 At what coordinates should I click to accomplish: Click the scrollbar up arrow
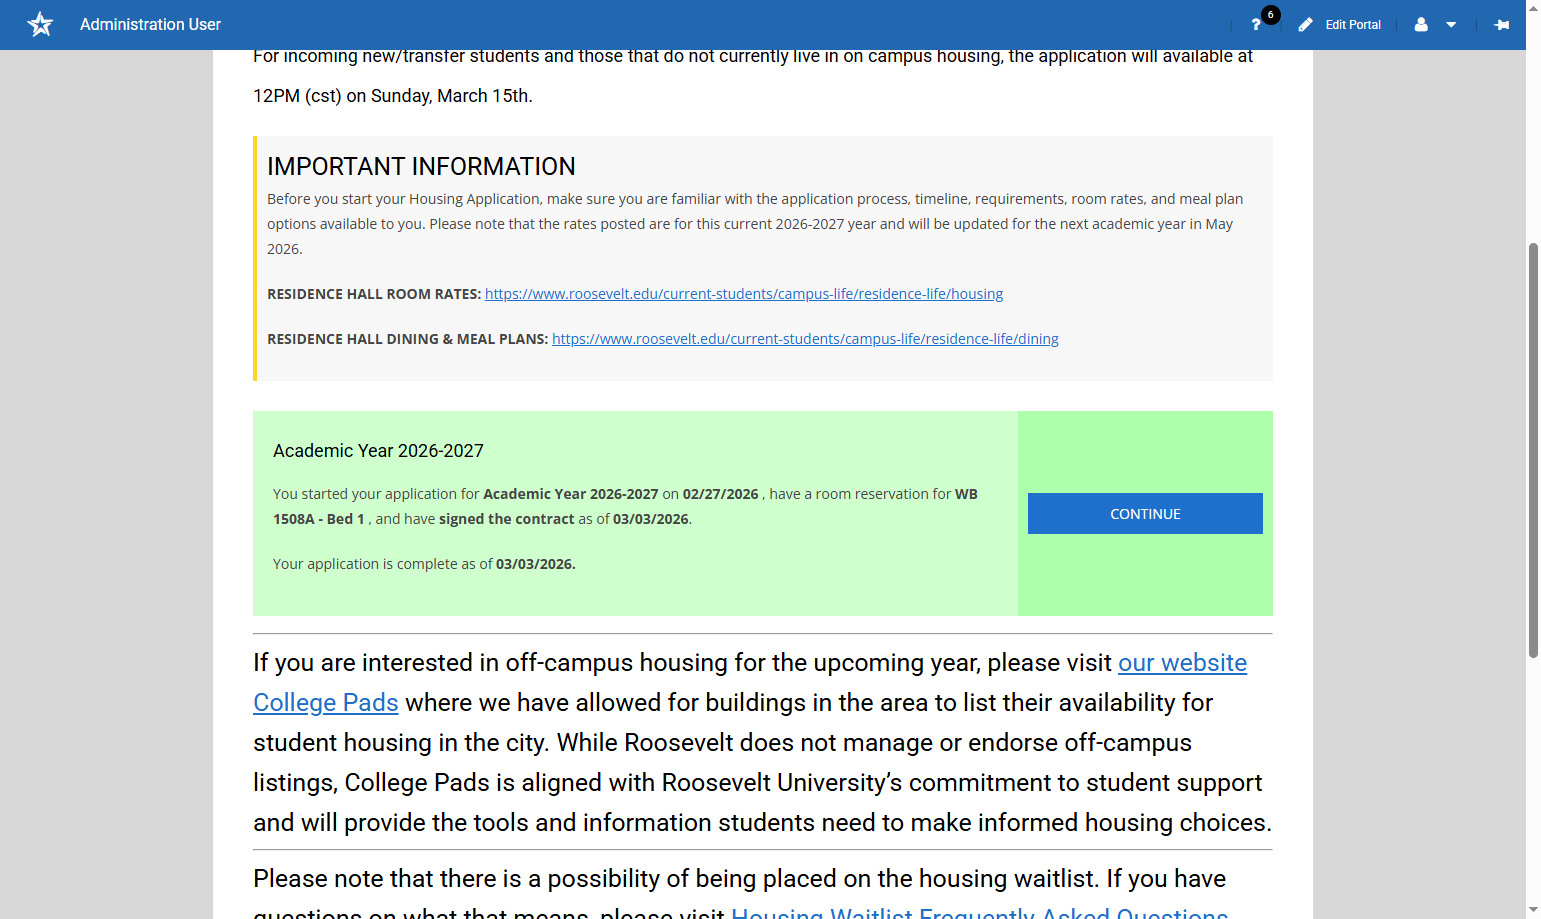point(1533,8)
